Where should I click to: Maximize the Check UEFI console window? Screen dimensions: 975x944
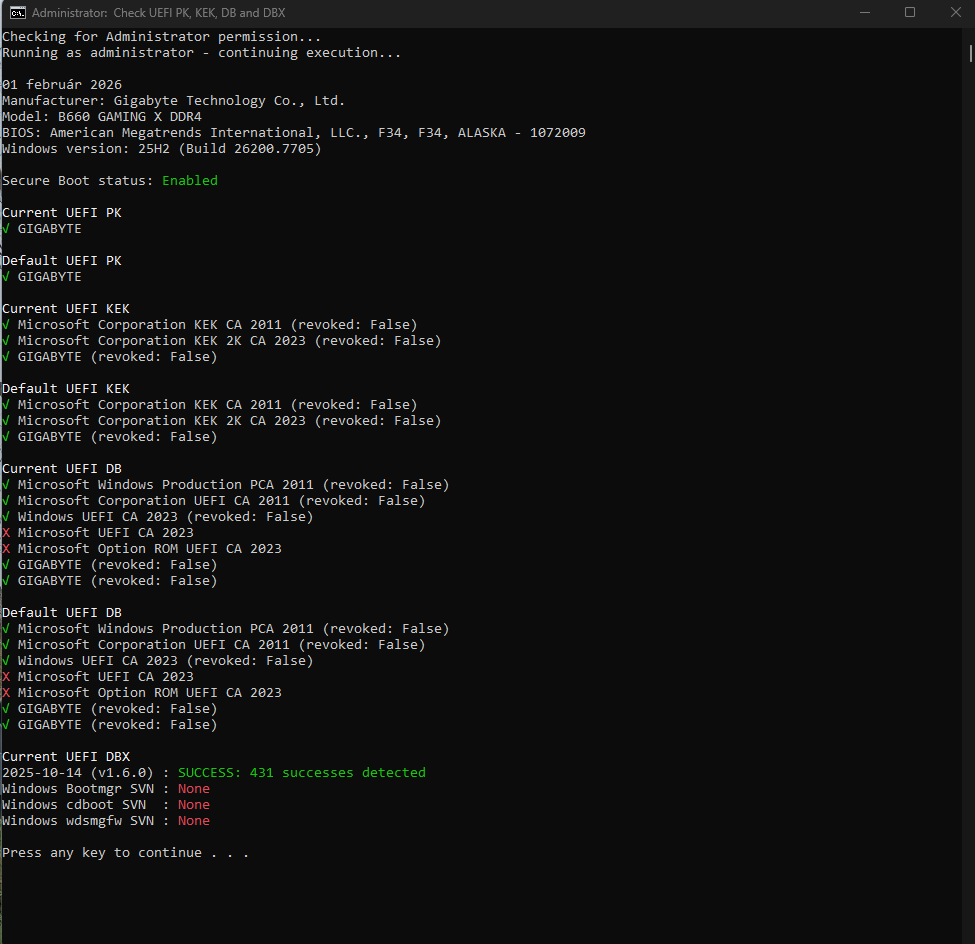910,12
